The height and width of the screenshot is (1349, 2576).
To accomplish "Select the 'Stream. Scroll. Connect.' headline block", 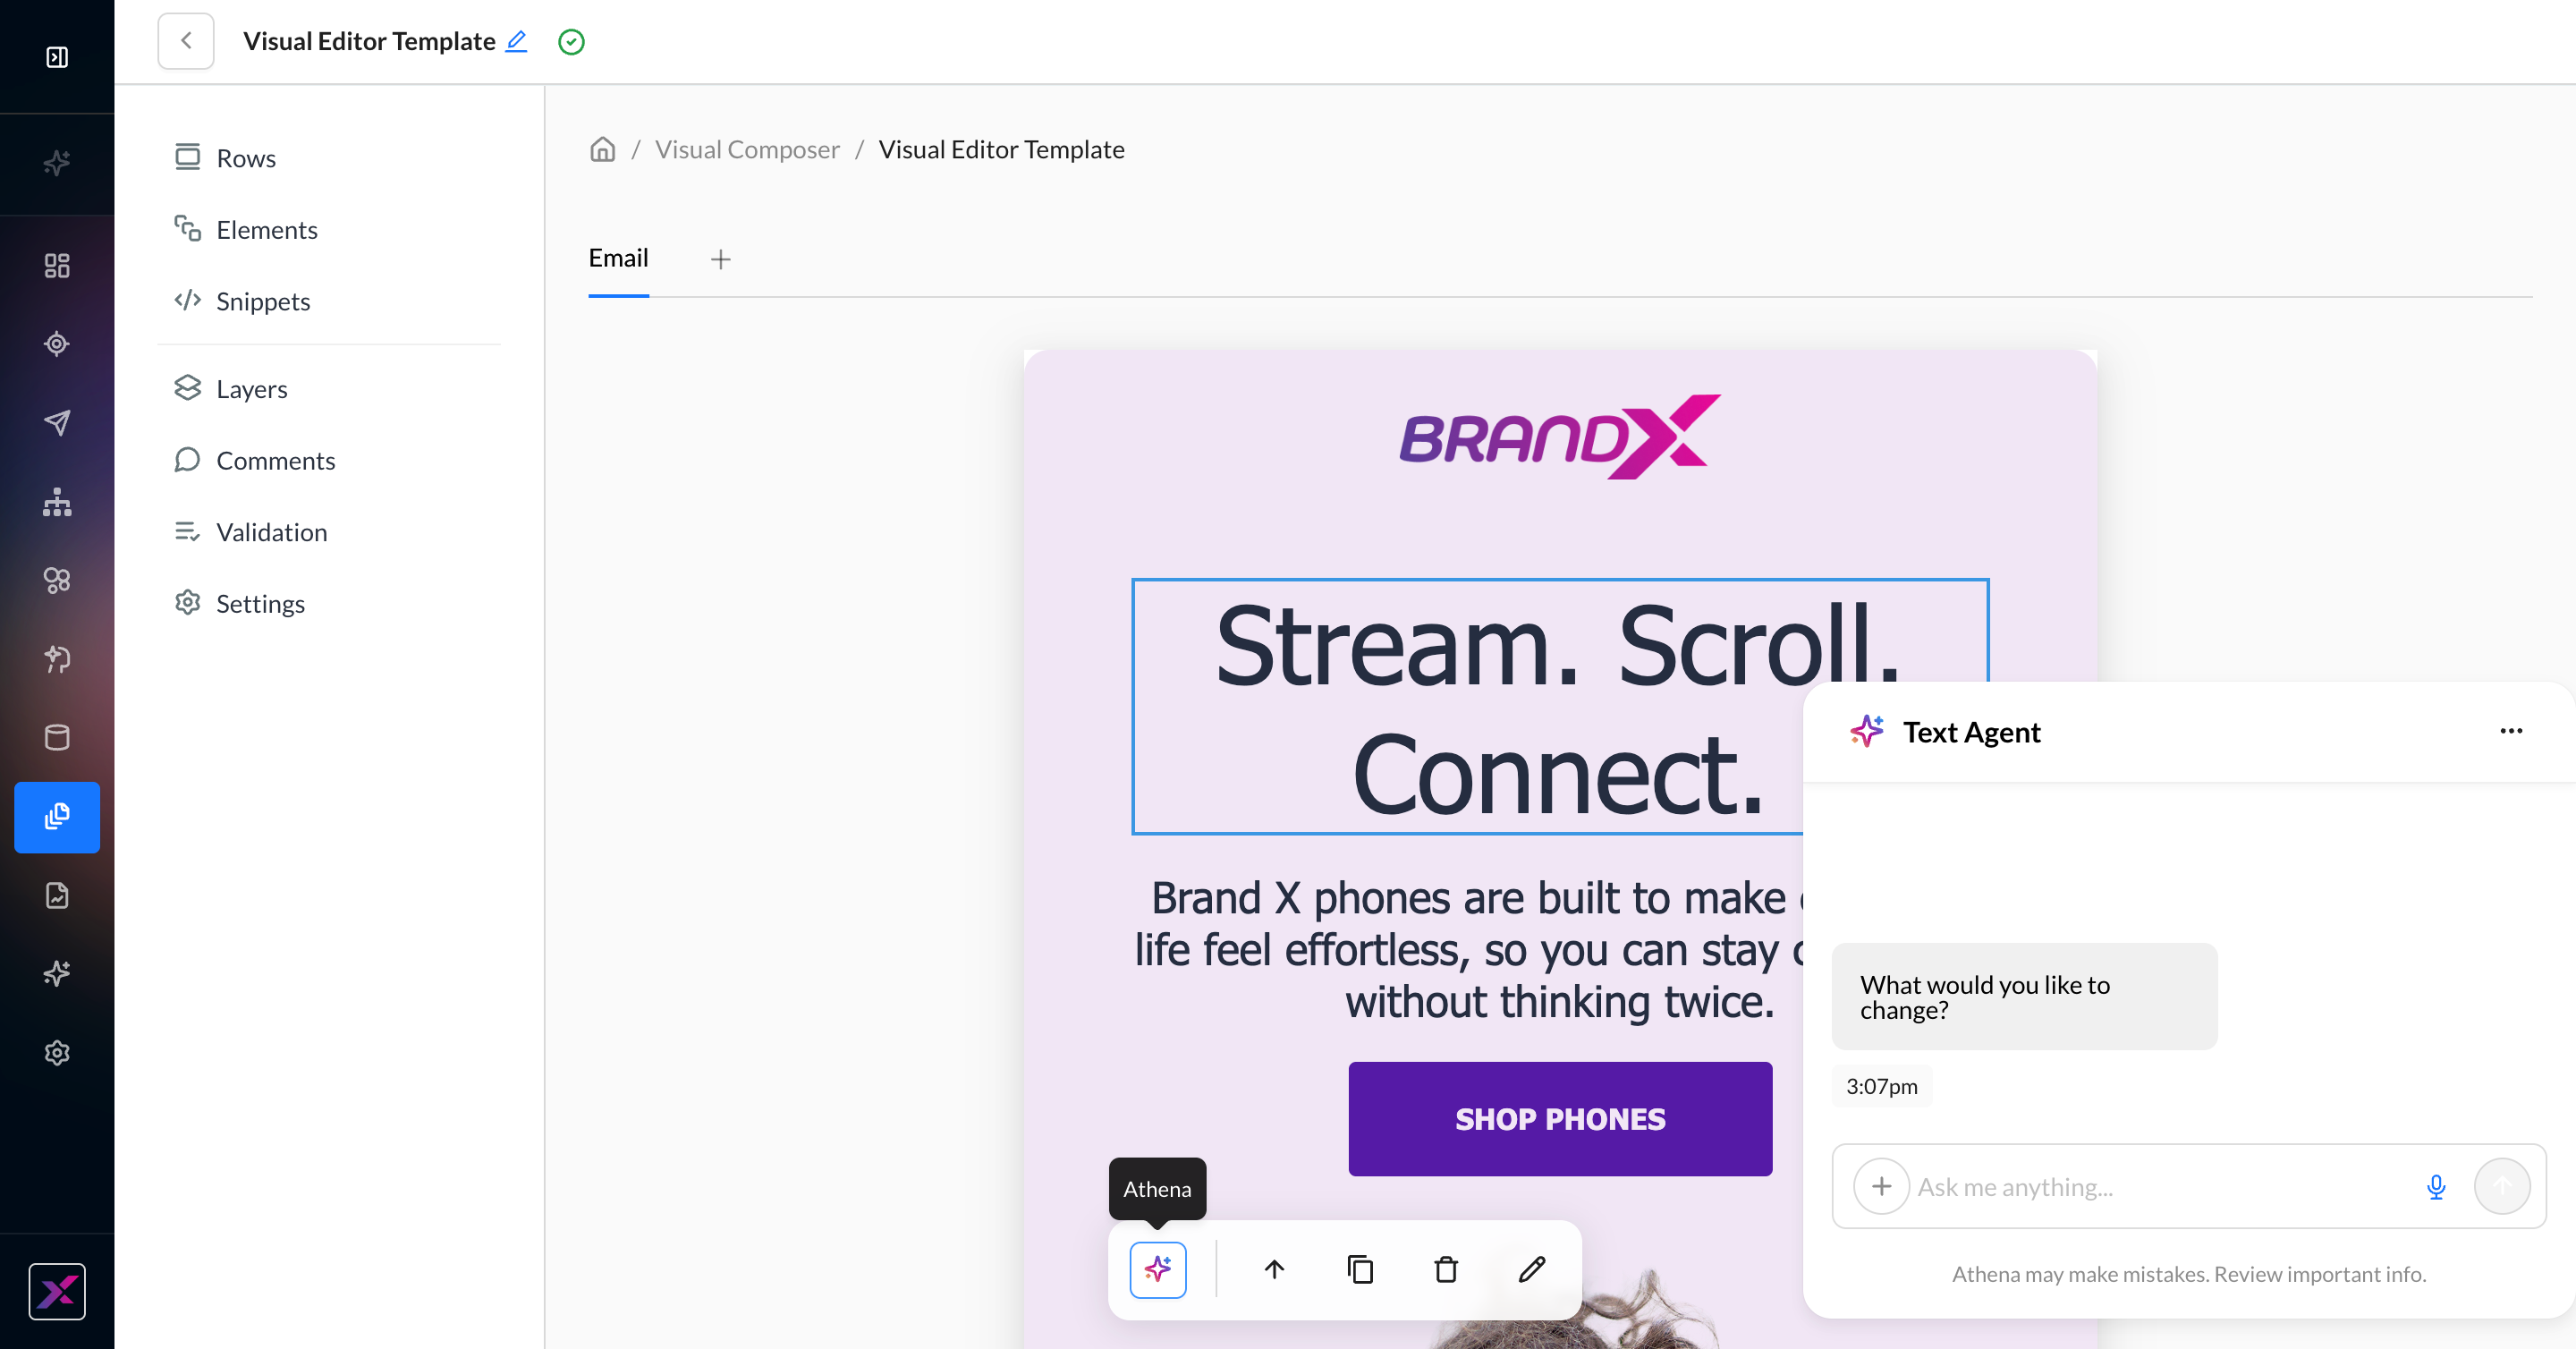I will click(1560, 706).
